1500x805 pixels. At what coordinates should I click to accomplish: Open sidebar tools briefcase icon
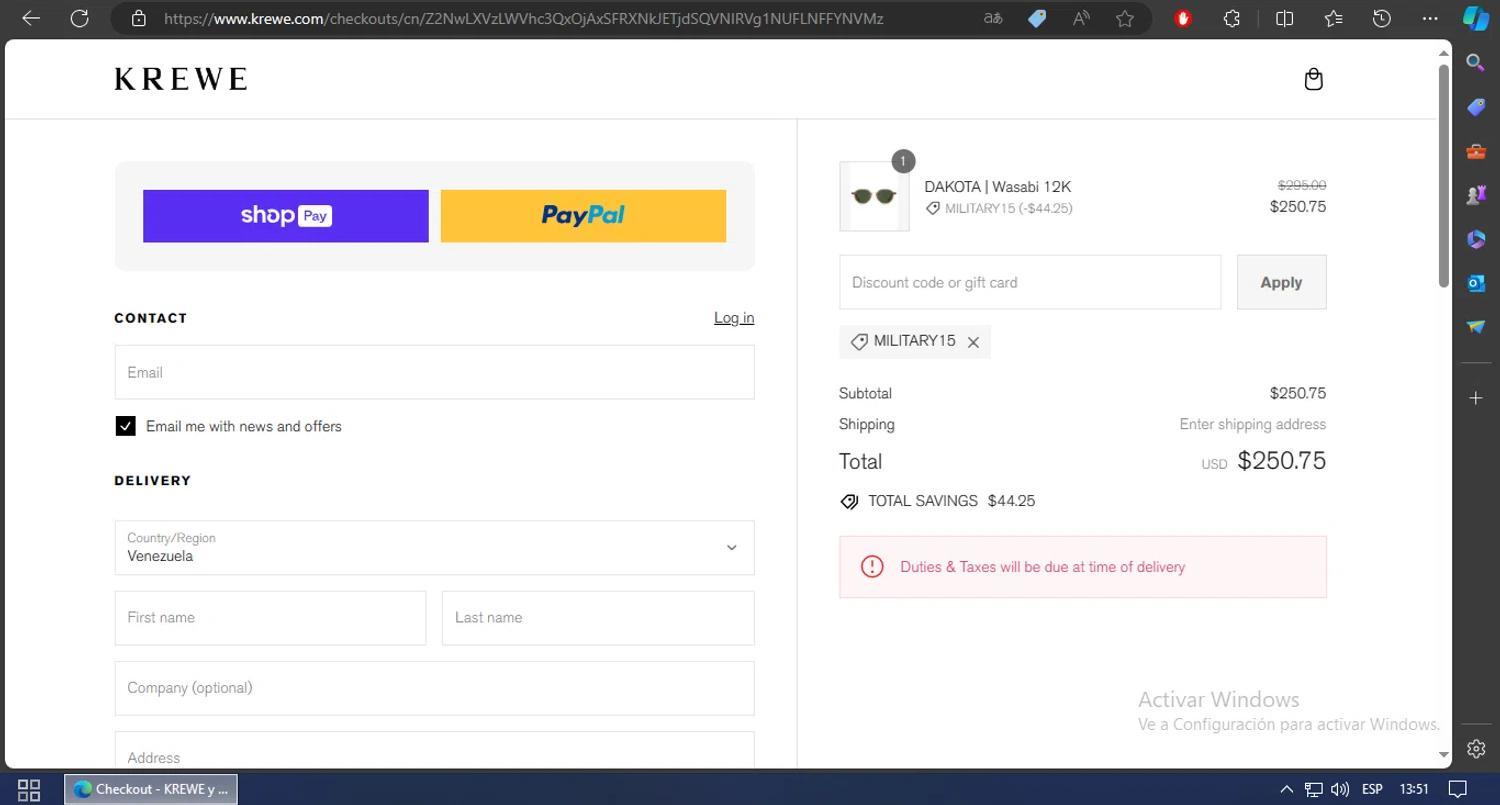click(1476, 151)
